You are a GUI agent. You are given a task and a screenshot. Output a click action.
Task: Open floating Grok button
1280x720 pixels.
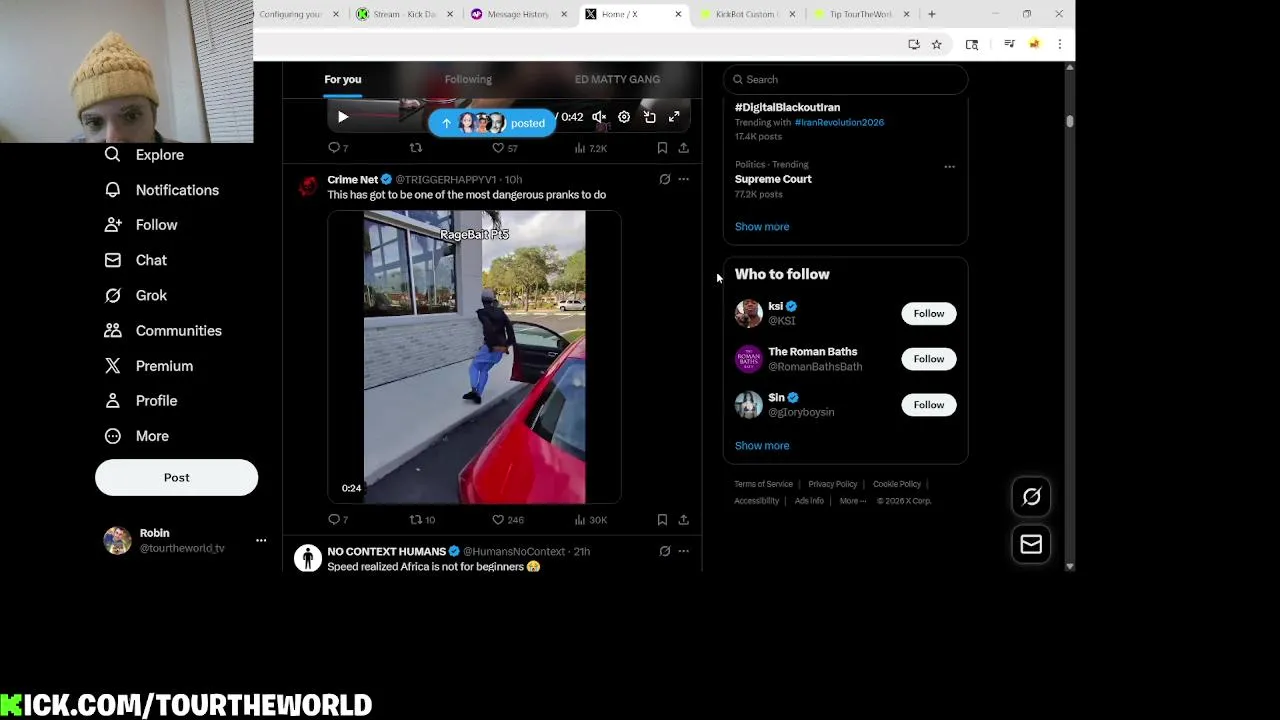(1031, 497)
